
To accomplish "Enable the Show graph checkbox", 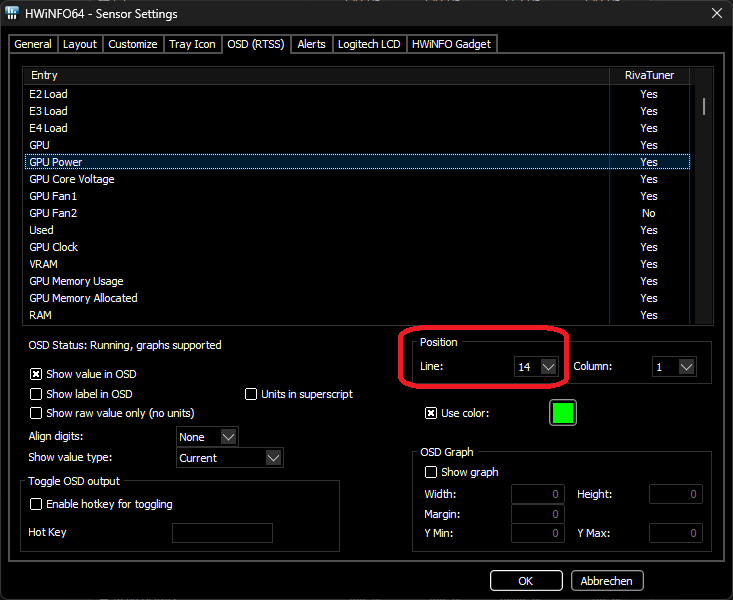I will click(x=431, y=472).
